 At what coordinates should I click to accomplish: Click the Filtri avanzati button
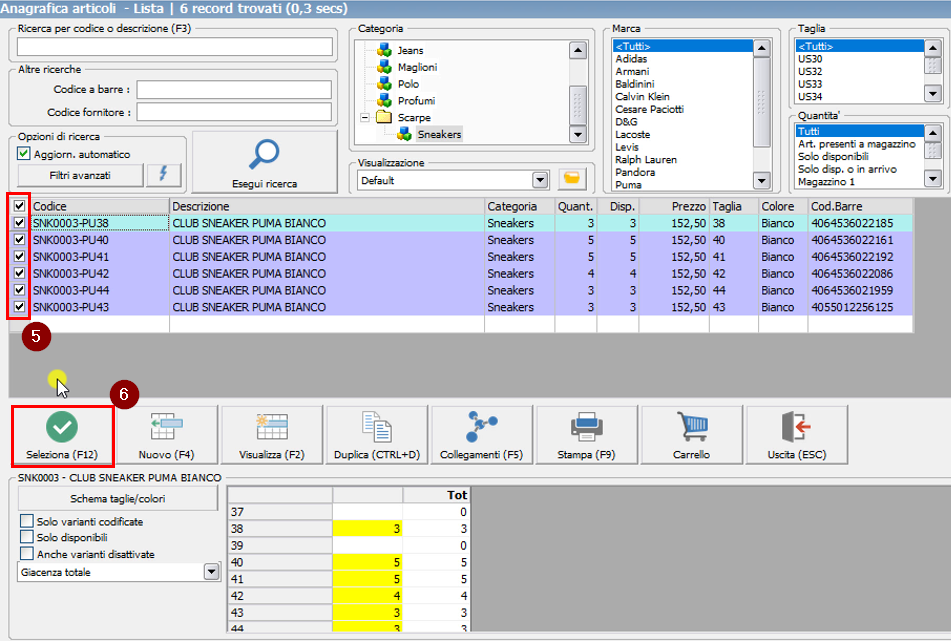80,175
